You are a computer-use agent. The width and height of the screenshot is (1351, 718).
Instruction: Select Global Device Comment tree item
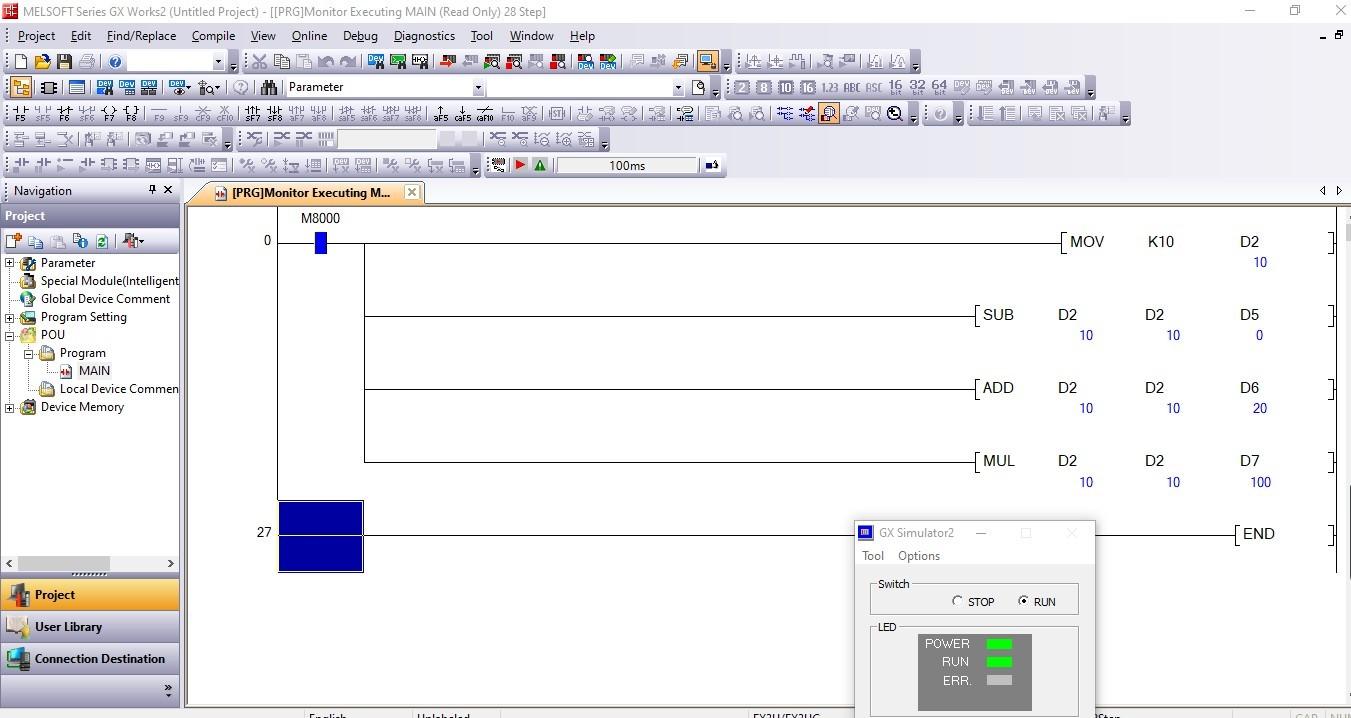[x=105, y=299]
